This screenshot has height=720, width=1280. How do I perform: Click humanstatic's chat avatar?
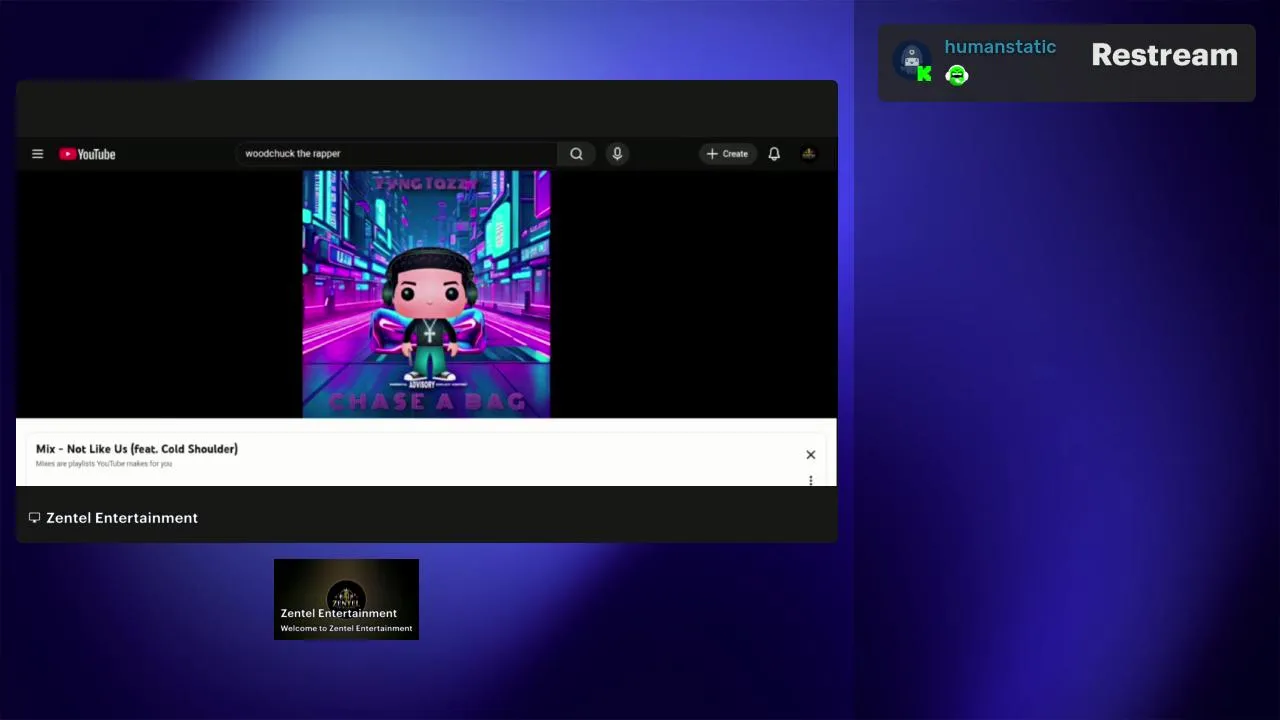tap(911, 61)
